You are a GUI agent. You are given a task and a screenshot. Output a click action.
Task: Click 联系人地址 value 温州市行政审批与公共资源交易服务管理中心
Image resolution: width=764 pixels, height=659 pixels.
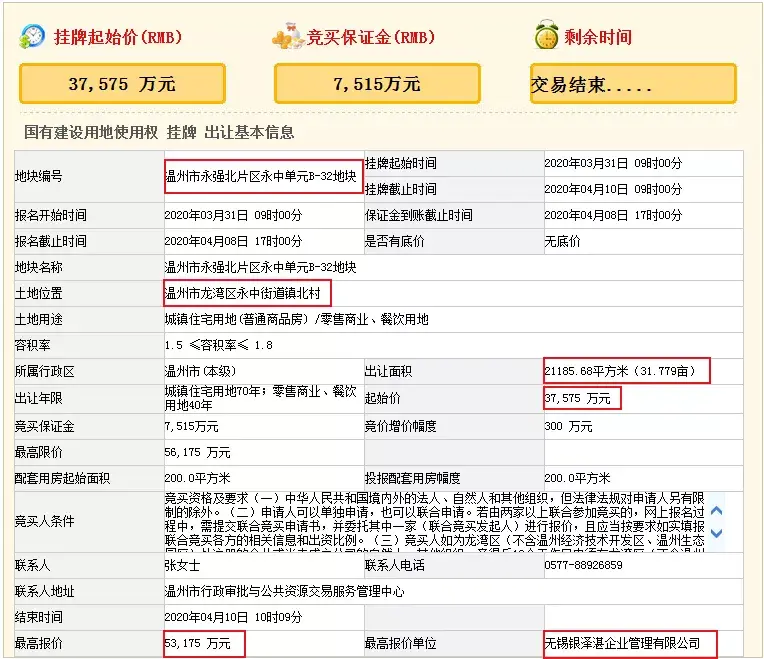[x=285, y=591]
